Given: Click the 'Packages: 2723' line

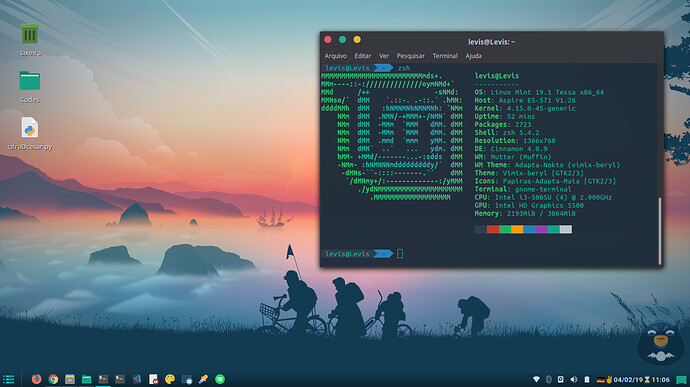Looking at the screenshot, I should [503, 125].
